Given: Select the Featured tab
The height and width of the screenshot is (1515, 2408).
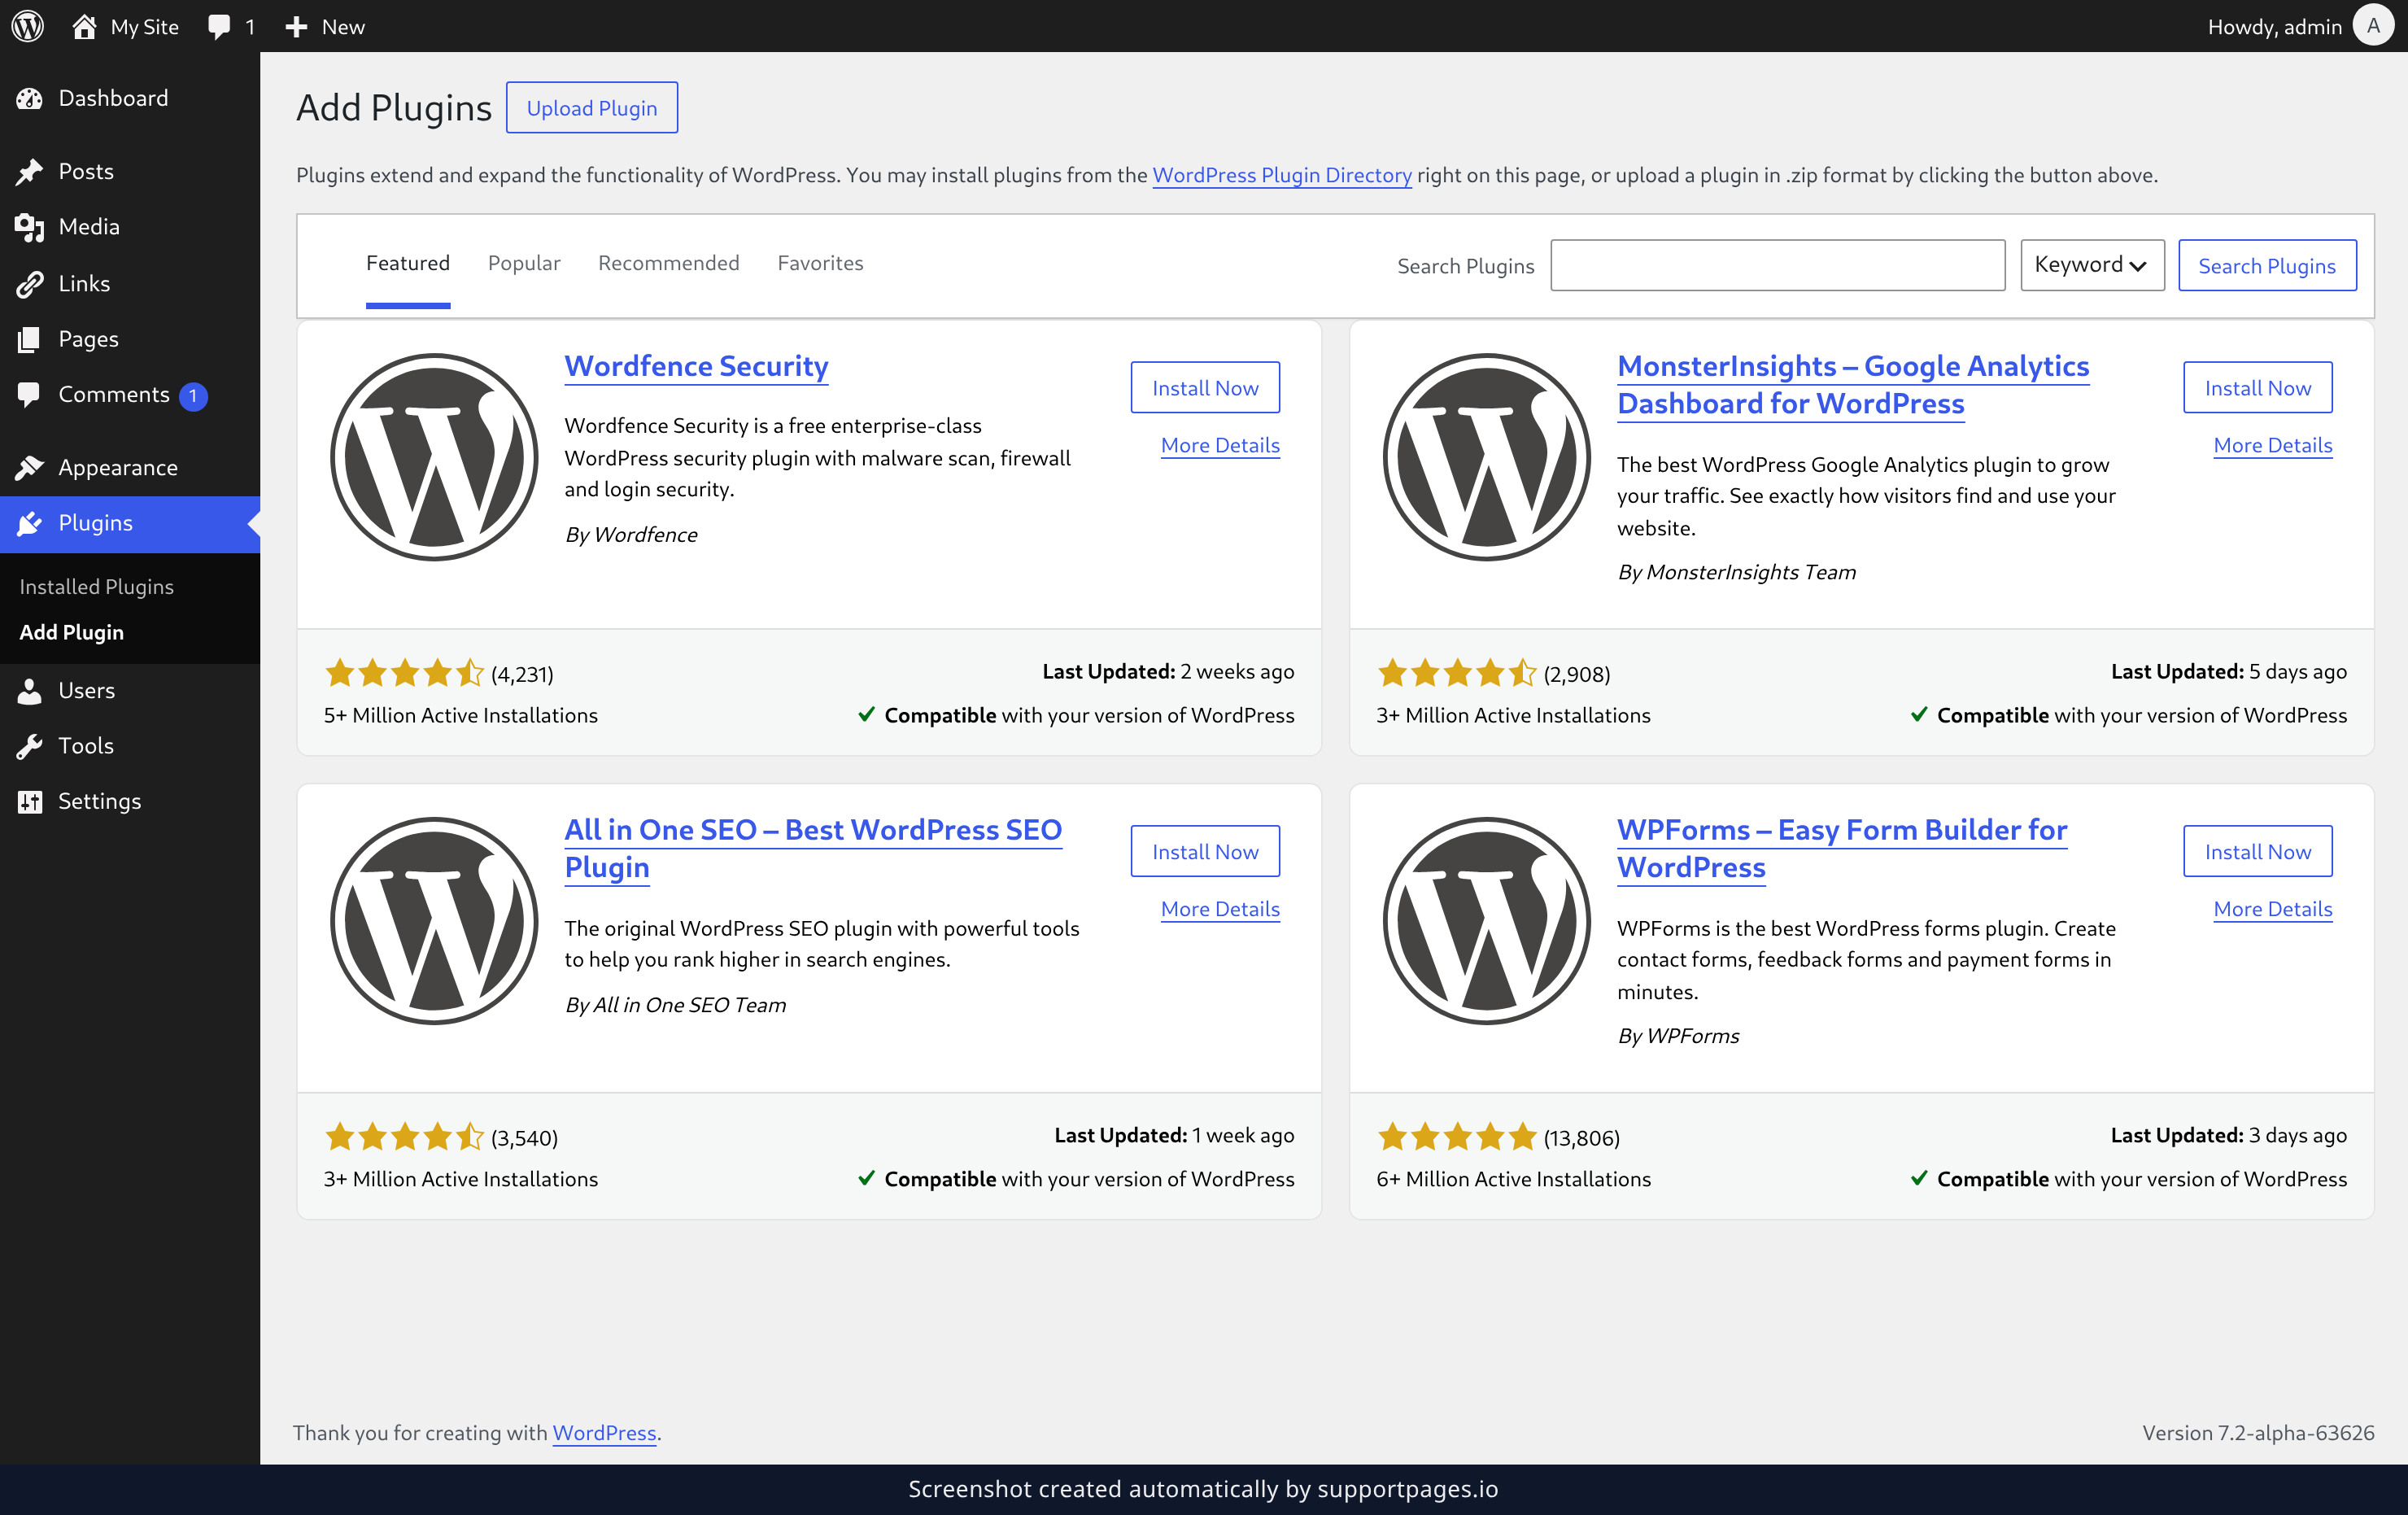Looking at the screenshot, I should point(408,263).
